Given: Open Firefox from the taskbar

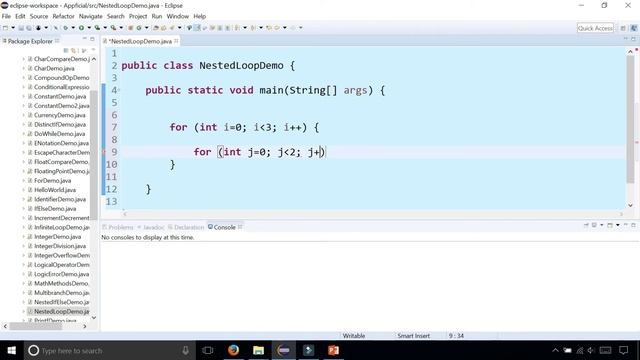Looking at the screenshot, I should tap(233, 350).
